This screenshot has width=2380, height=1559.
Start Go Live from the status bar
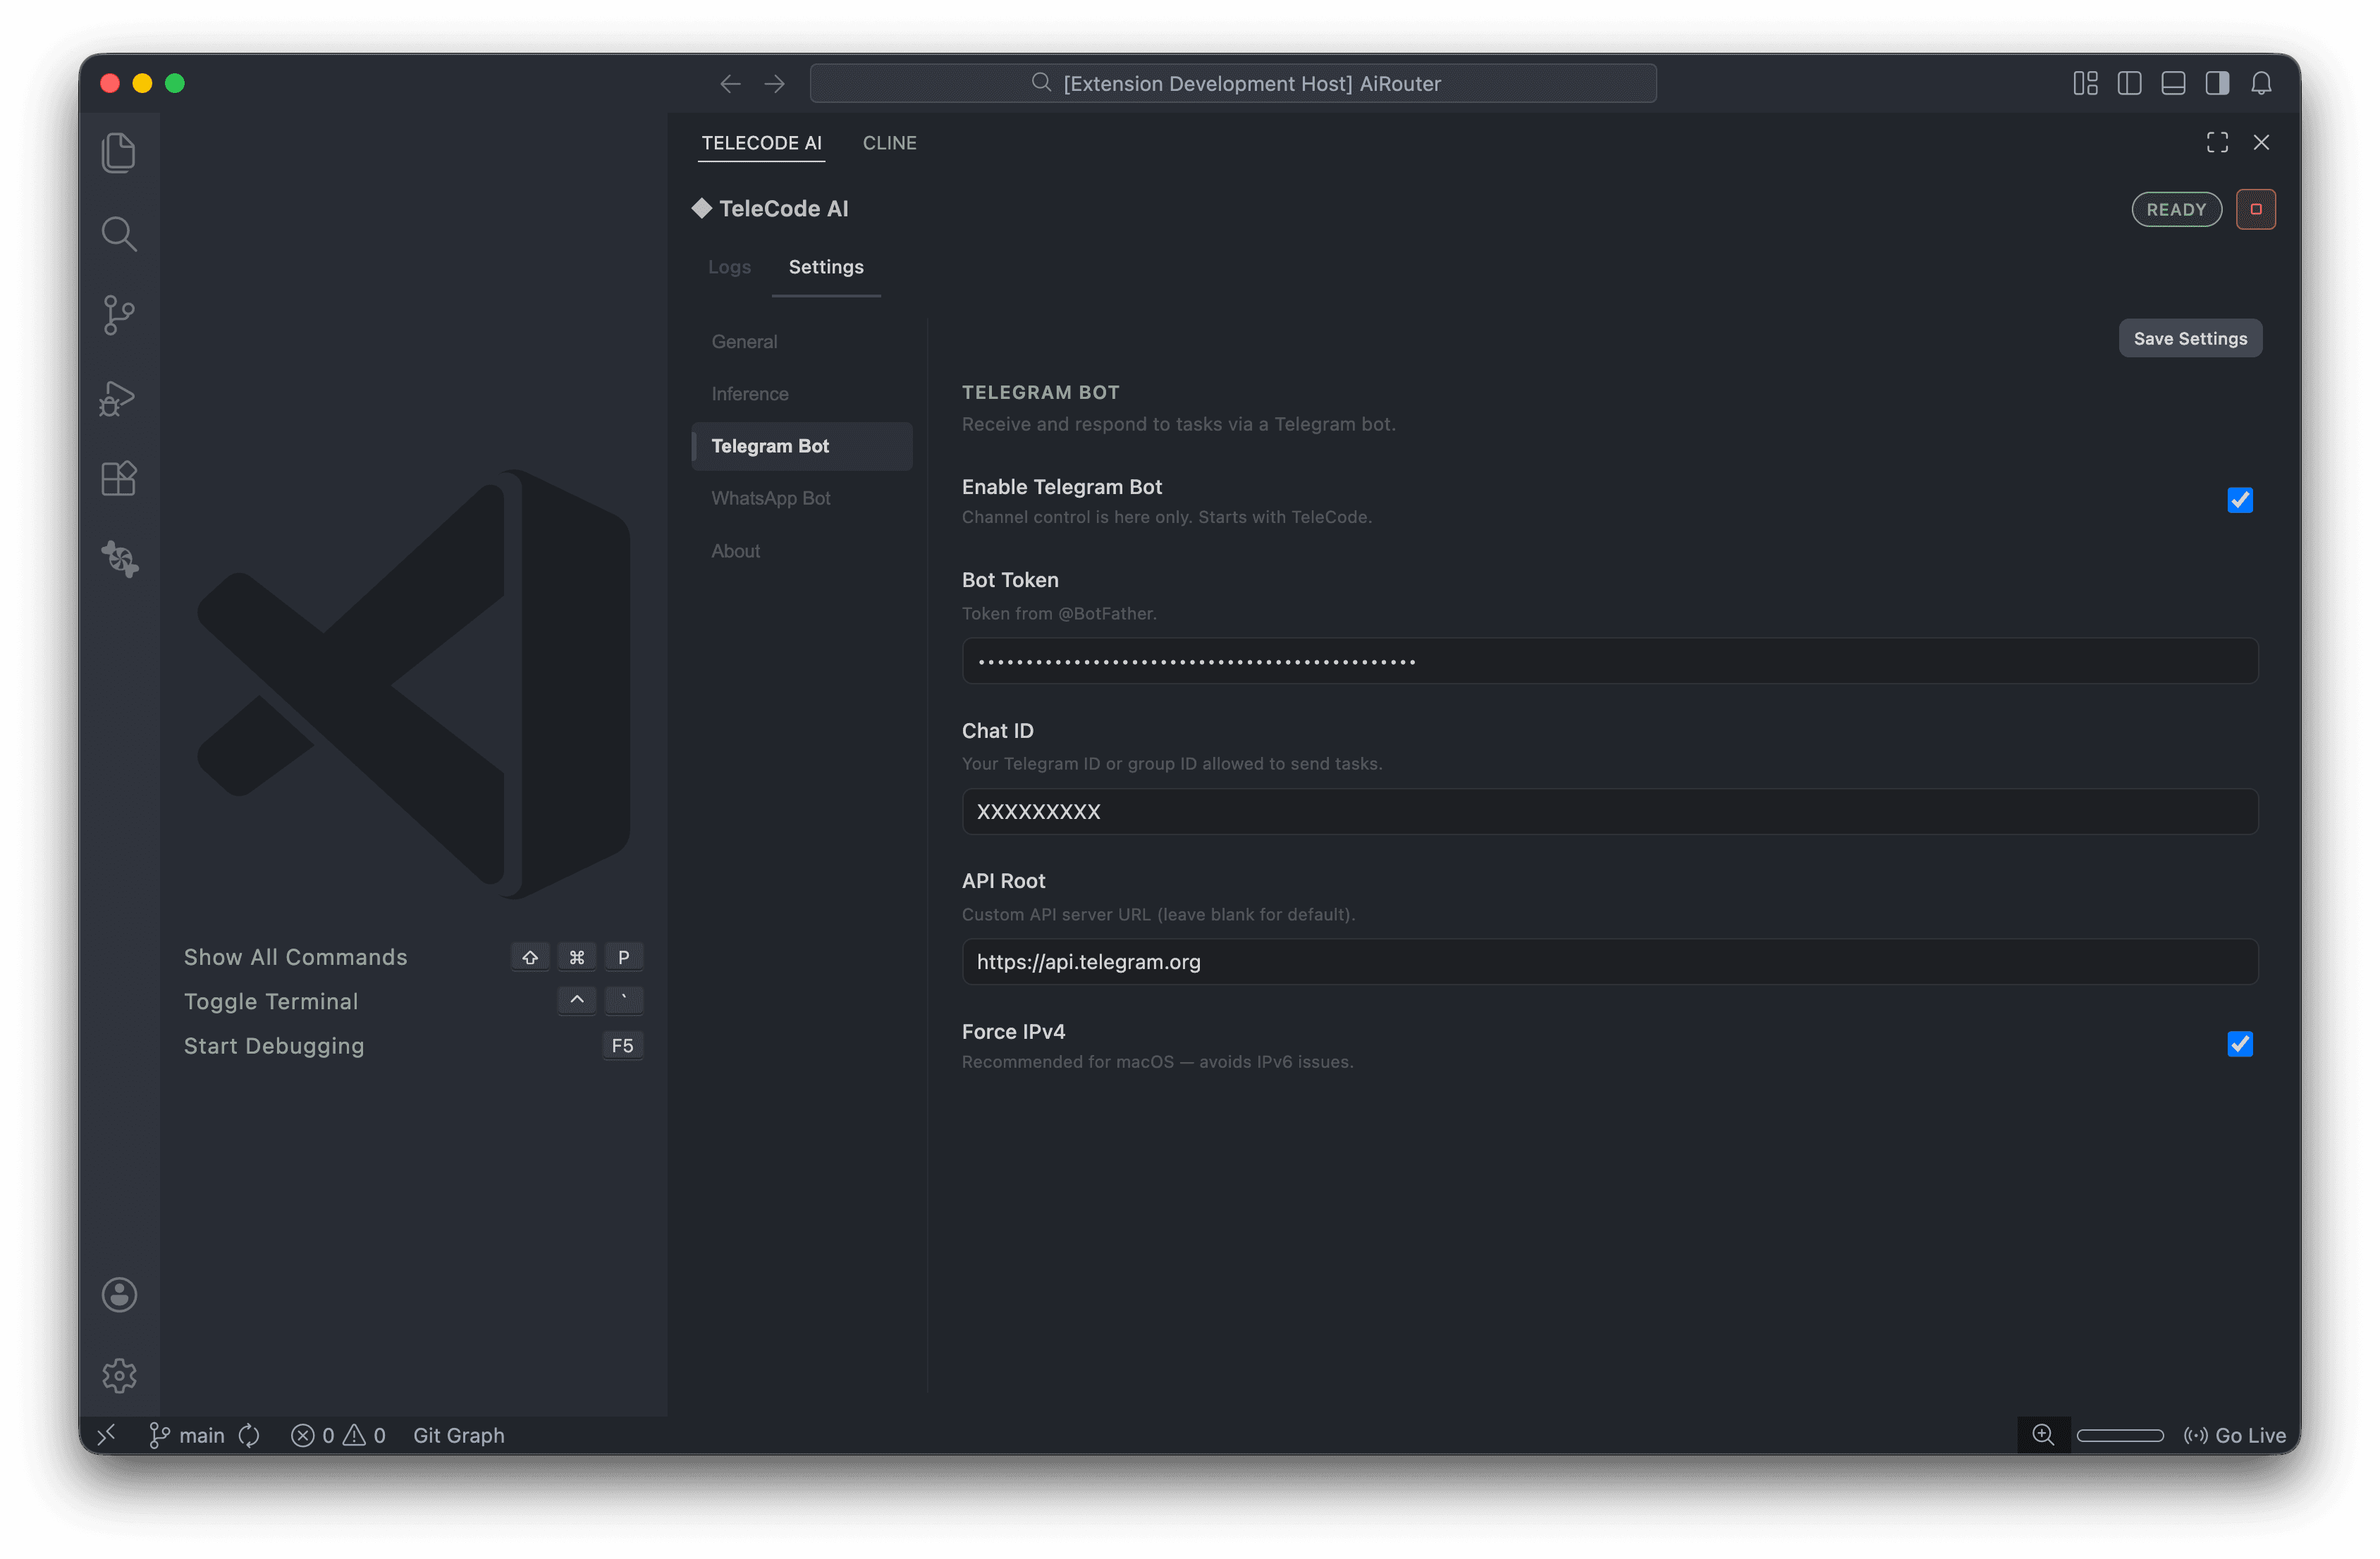(2236, 1435)
